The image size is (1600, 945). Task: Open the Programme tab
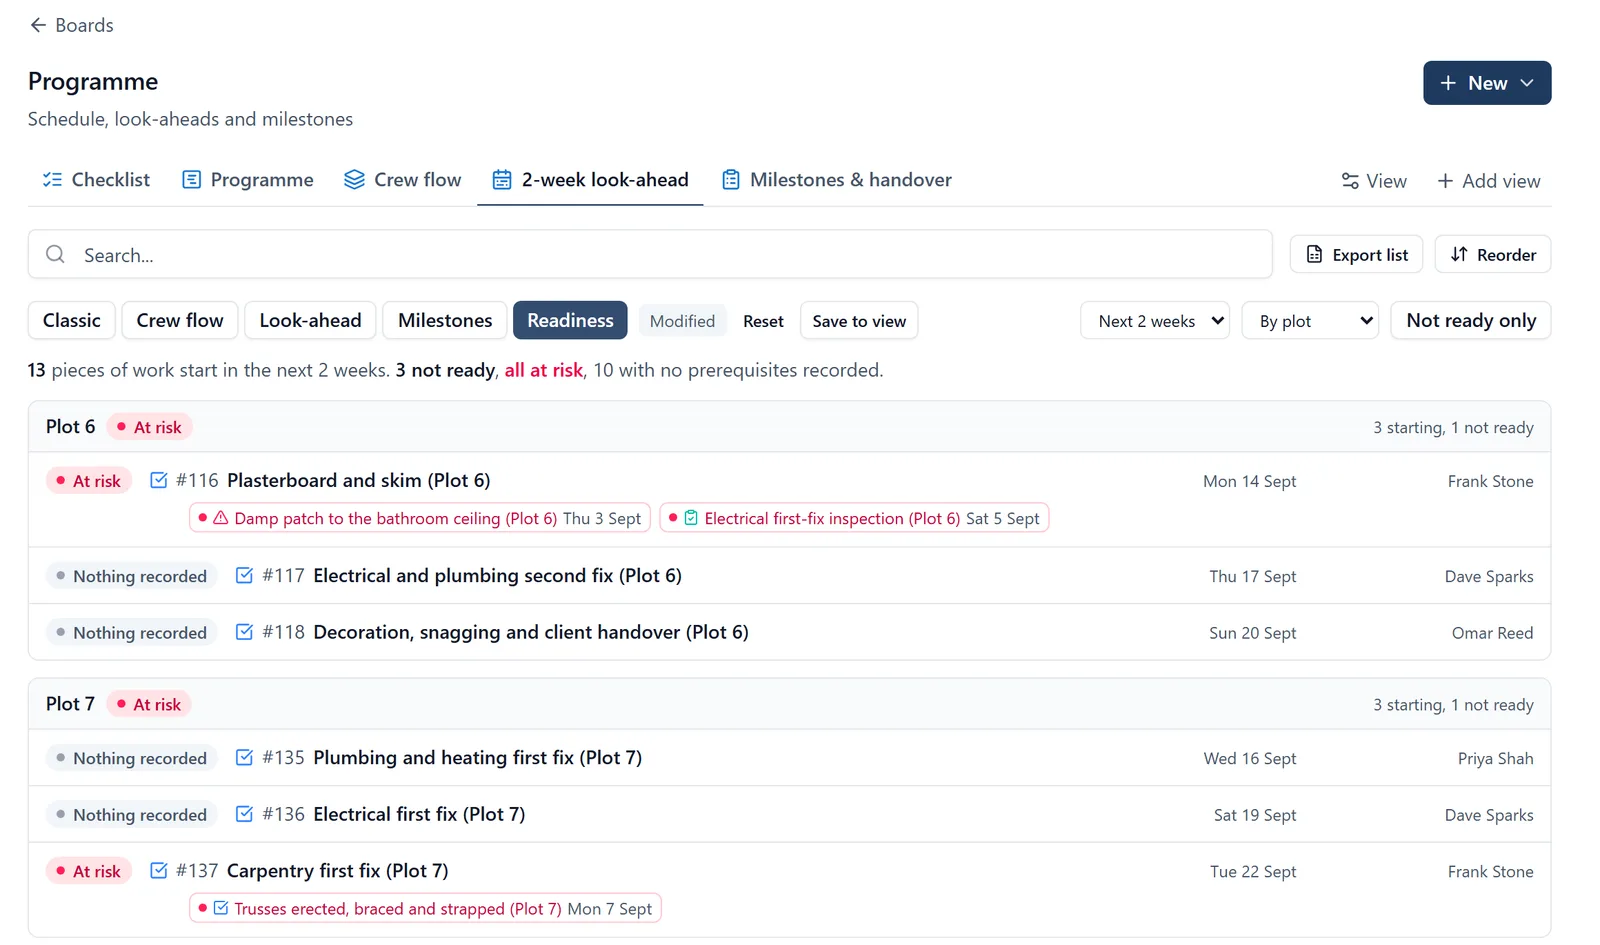point(248,180)
